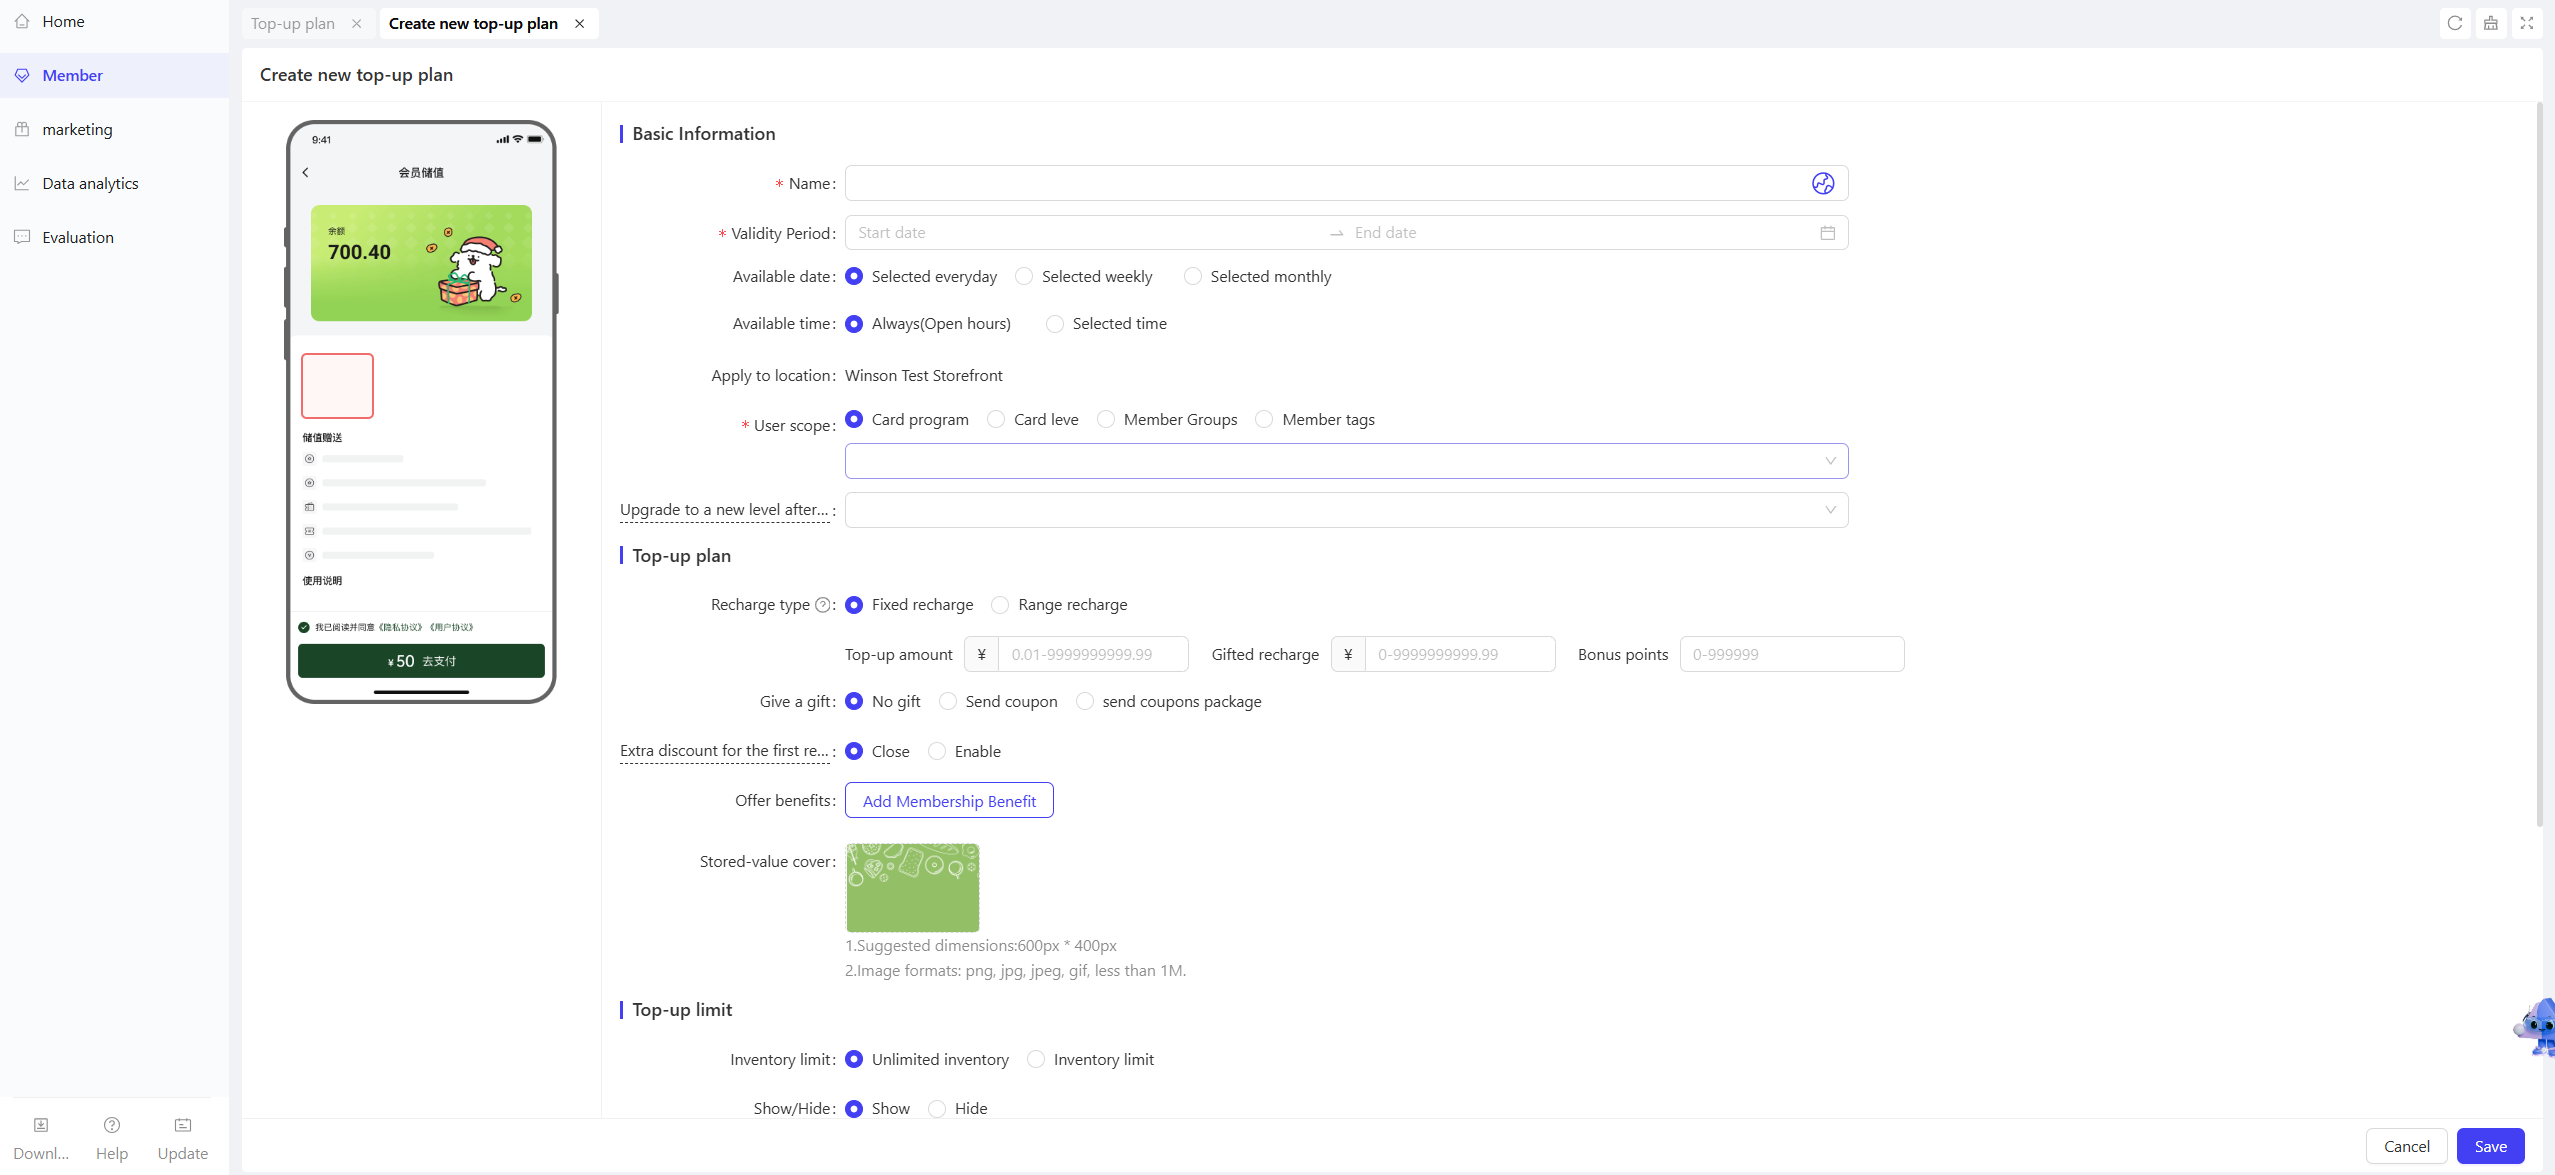Screen dimensions: 2555x1175
Task: Click the Top-up amount input field
Action: 1092,655
